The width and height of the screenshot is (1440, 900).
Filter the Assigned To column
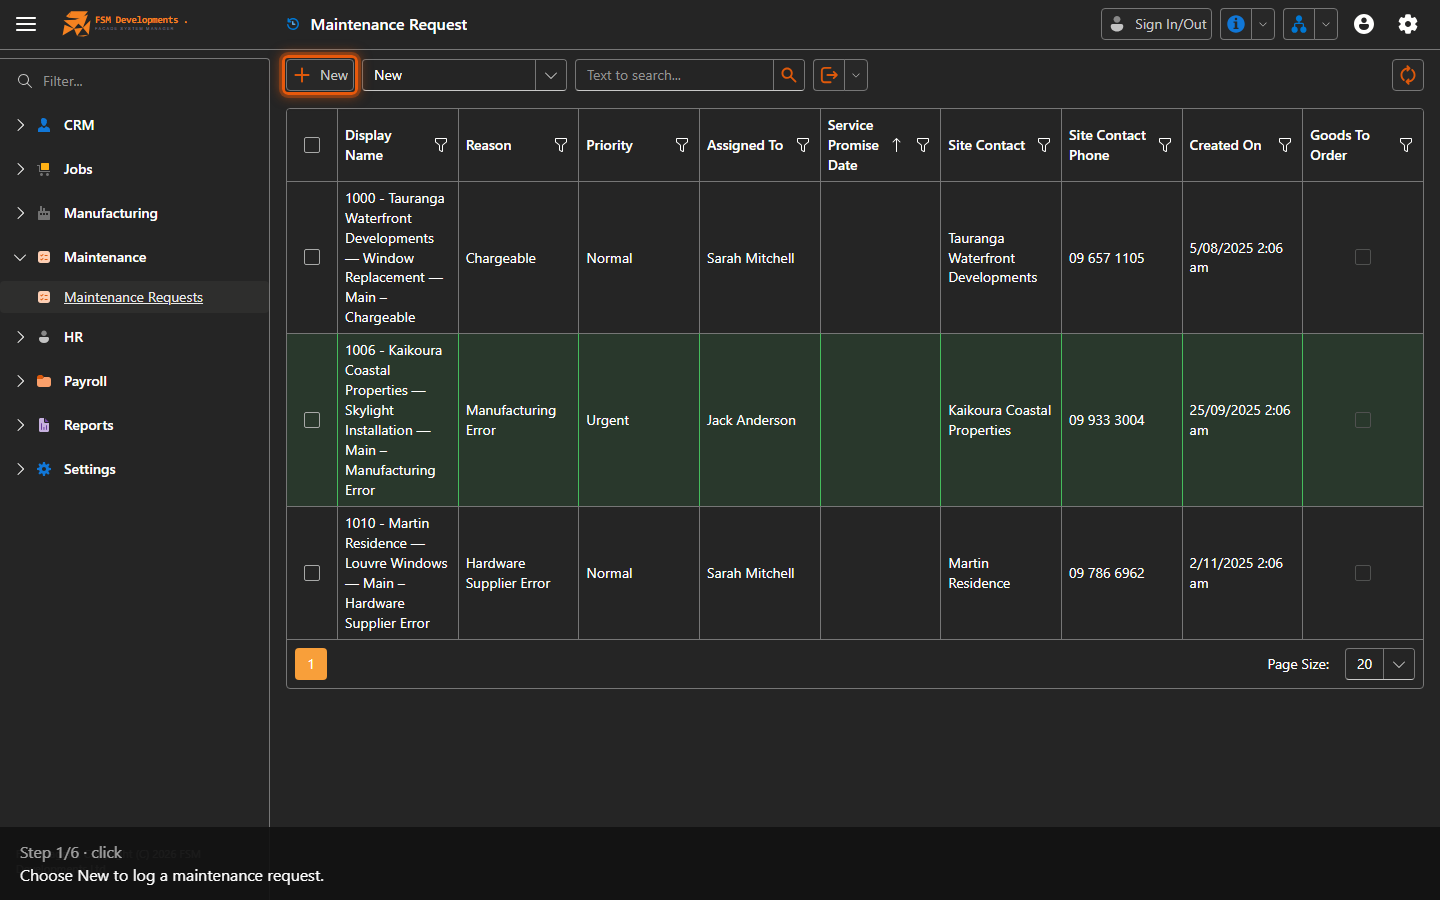pyautogui.click(x=803, y=145)
